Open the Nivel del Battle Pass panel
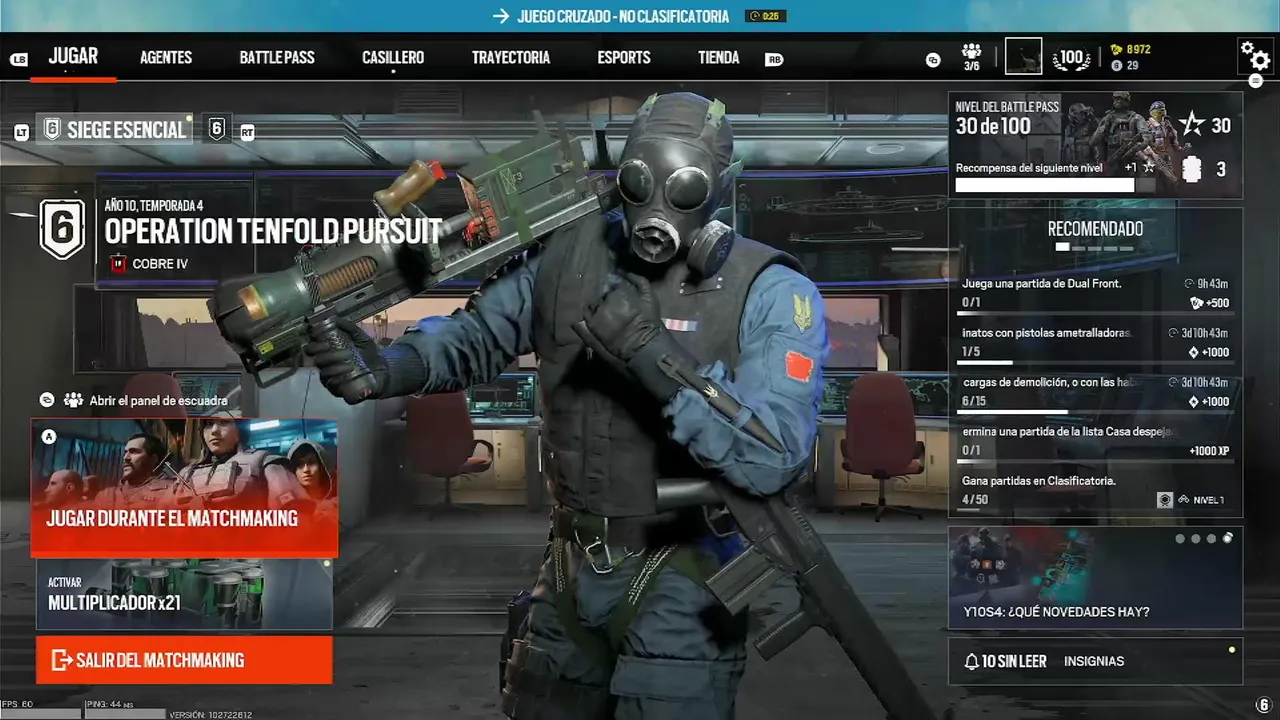 coord(1095,145)
